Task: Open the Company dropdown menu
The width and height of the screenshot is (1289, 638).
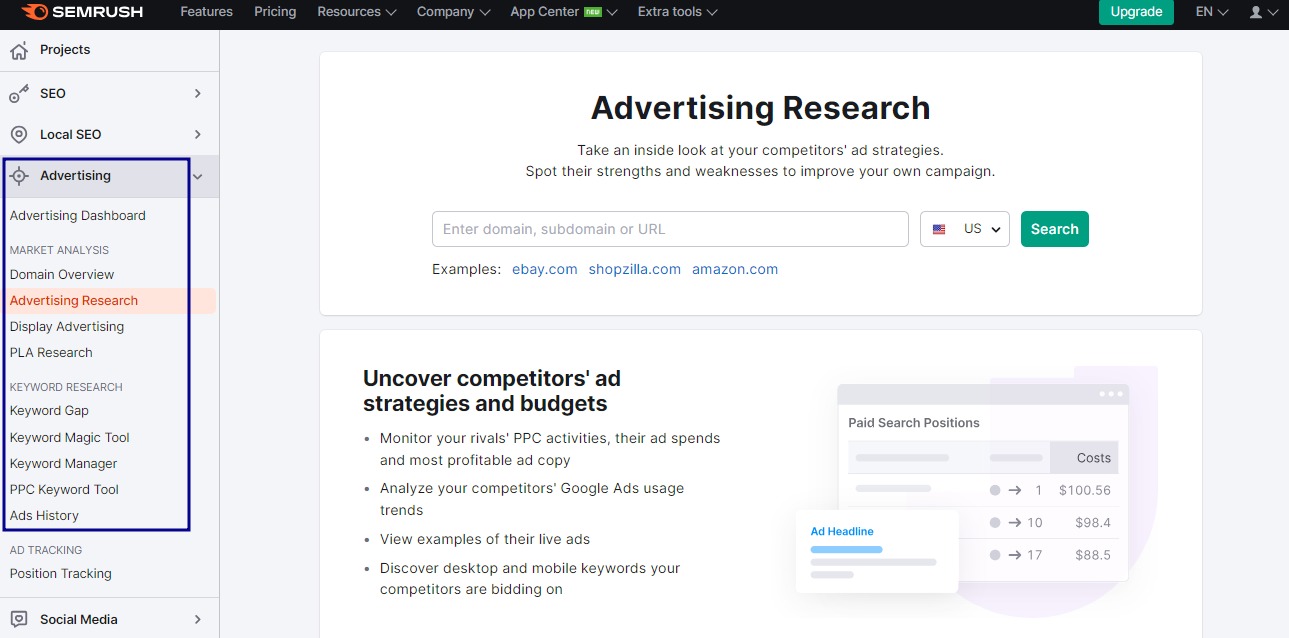Action: (x=454, y=12)
